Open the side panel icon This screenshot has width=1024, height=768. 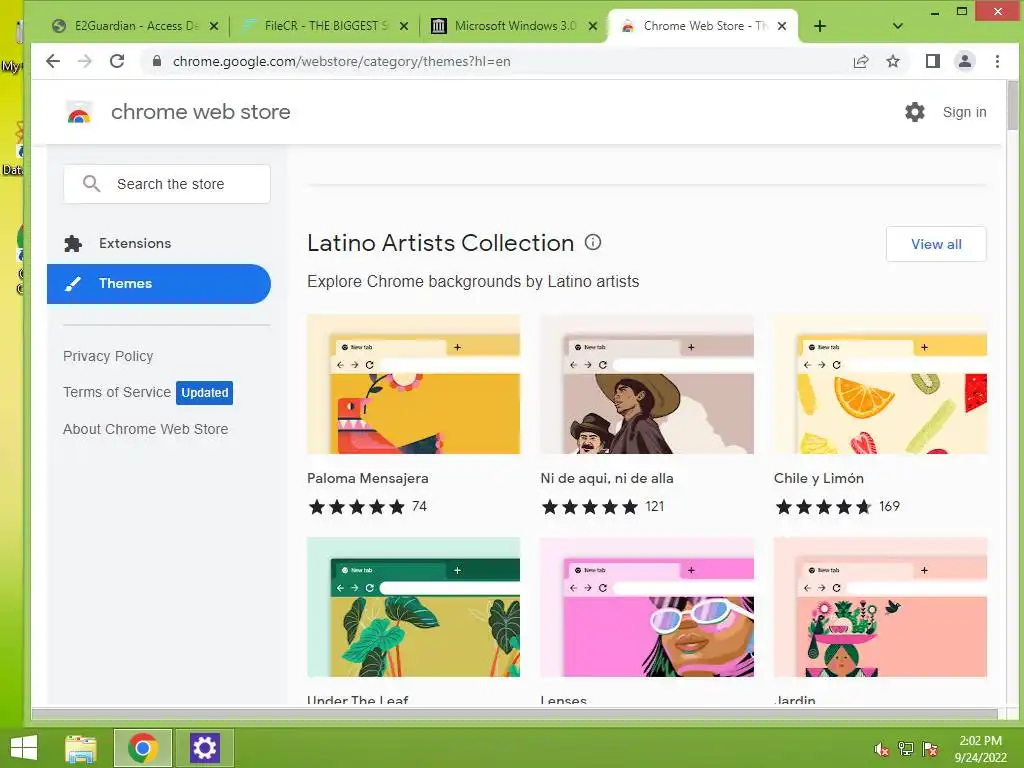click(x=933, y=61)
